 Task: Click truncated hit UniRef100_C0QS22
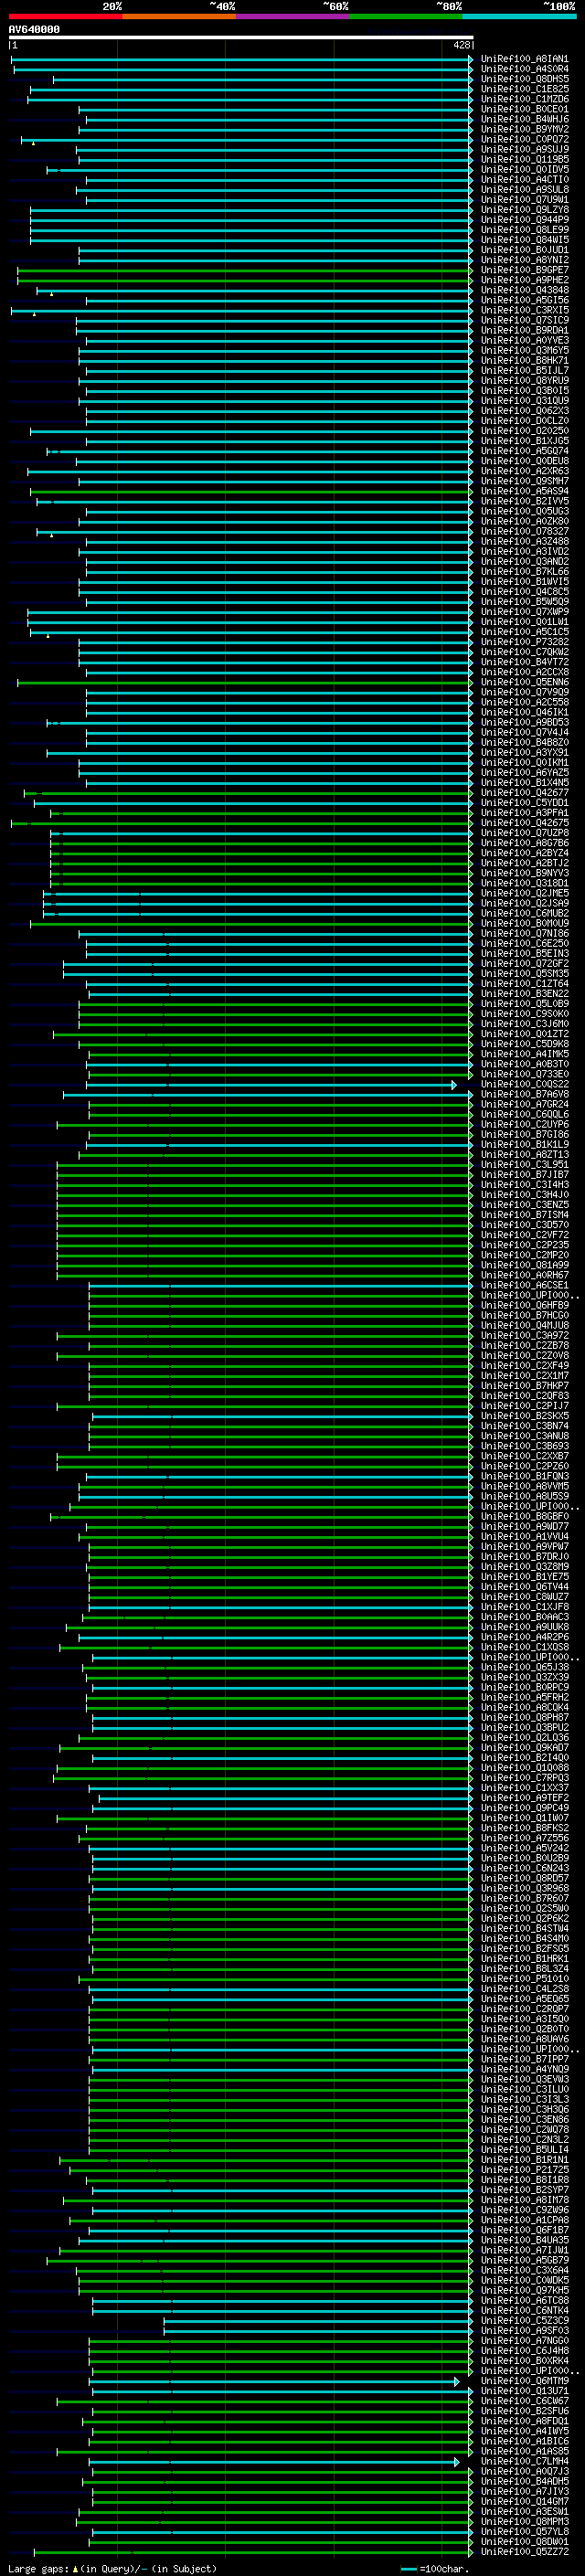pyautogui.click(x=524, y=1084)
